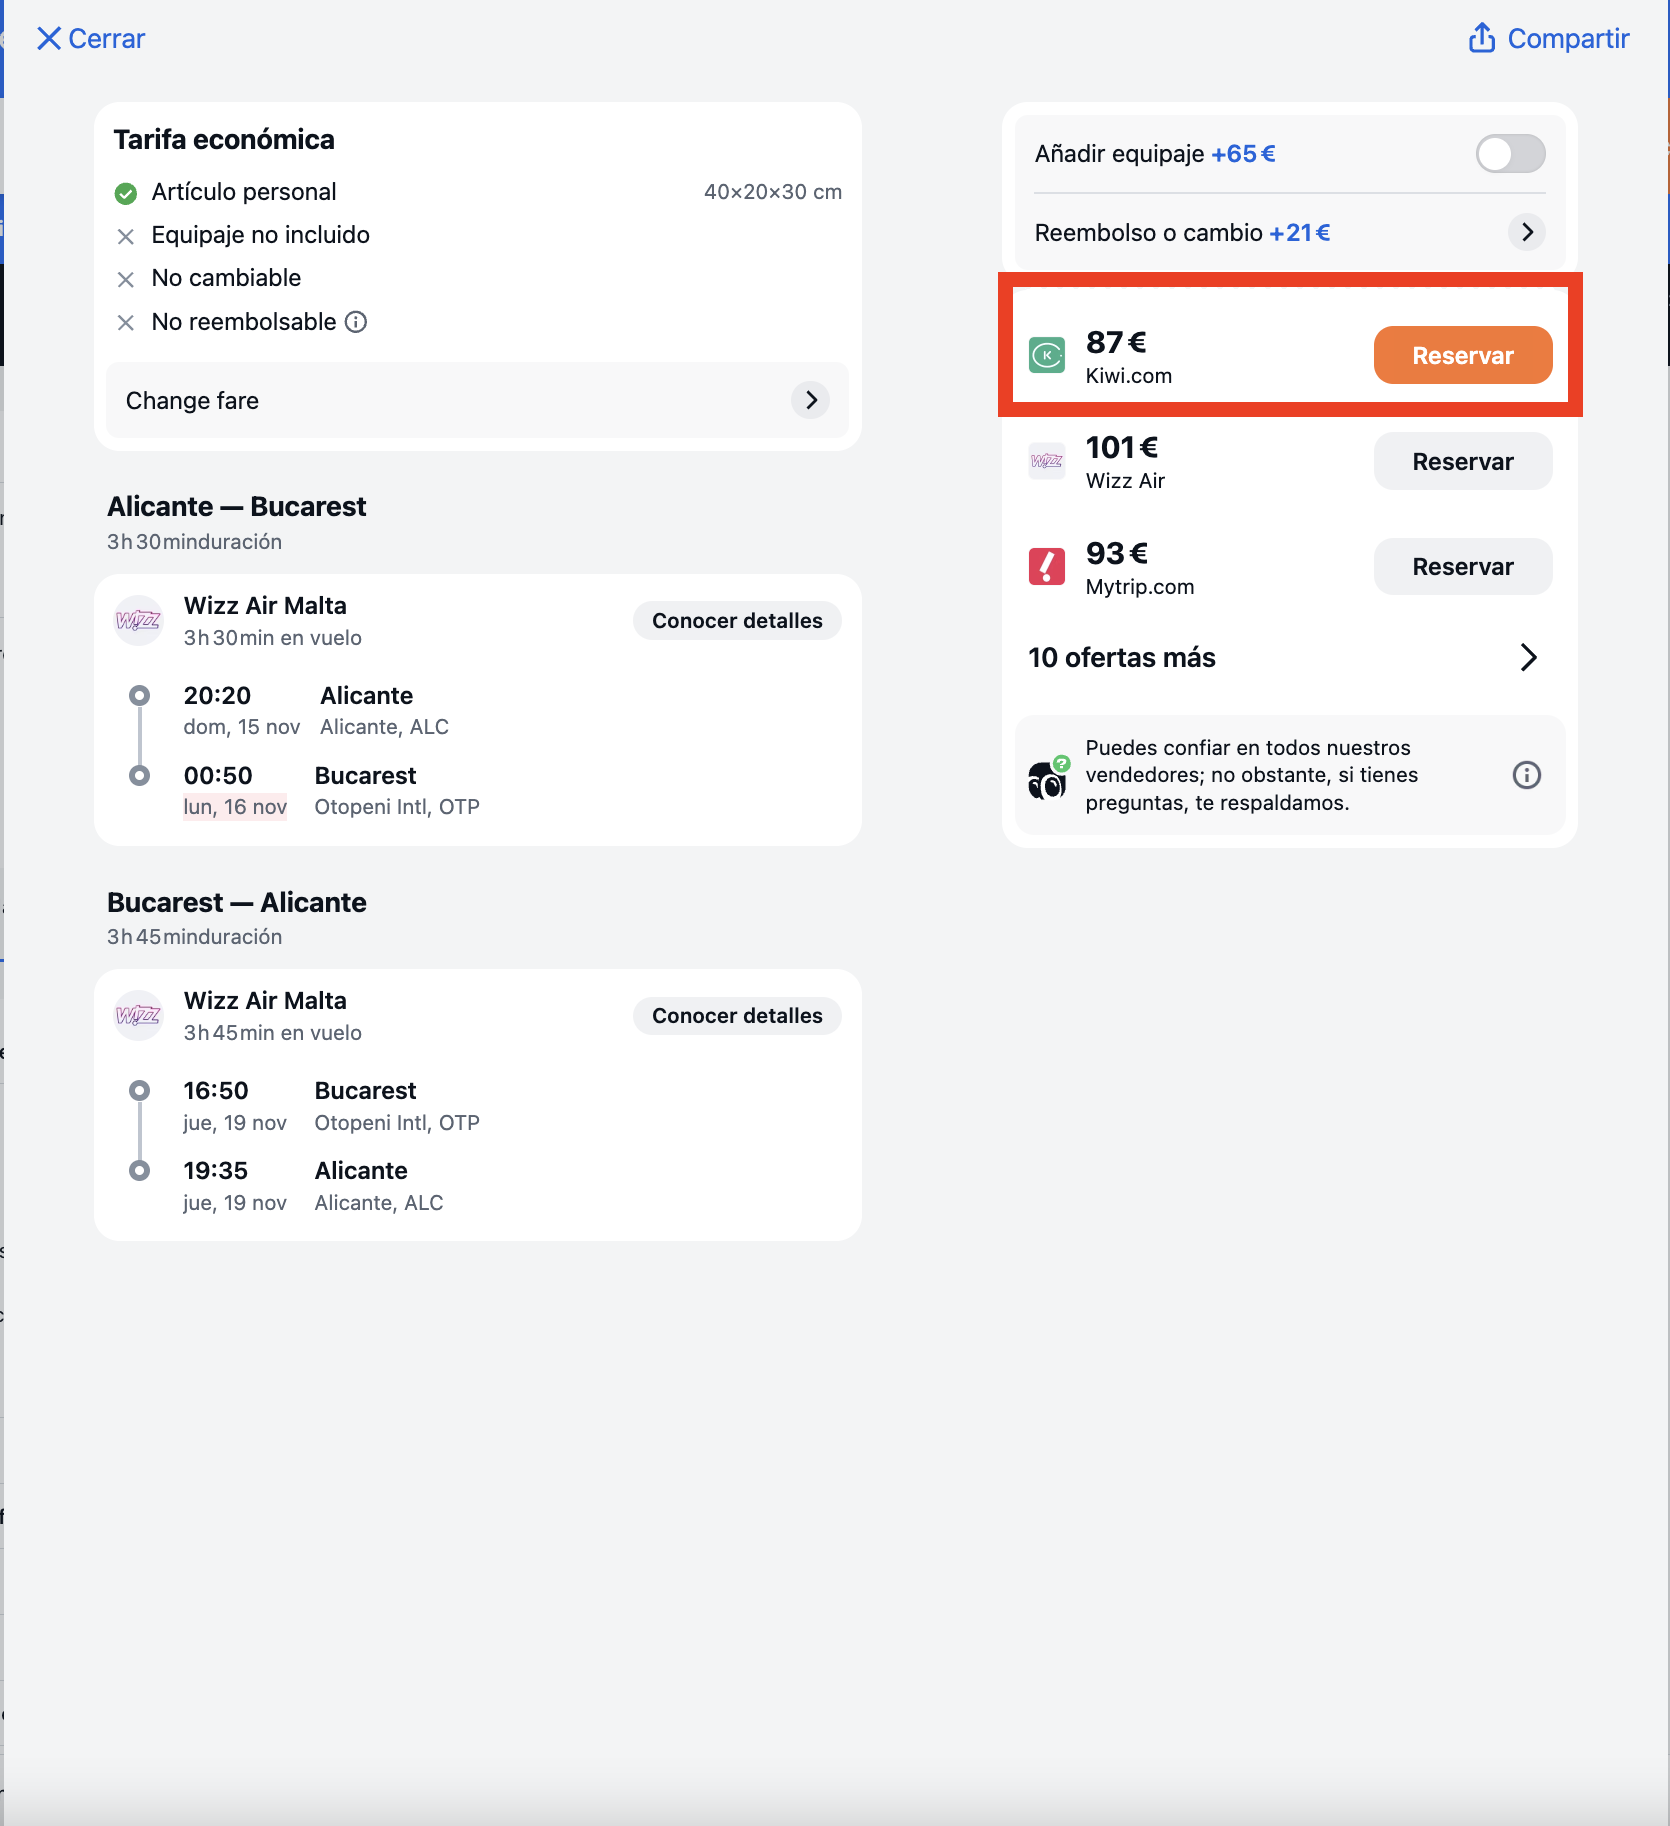Expand Reembolso o cambio options arrow
This screenshot has width=1670, height=1826.
[x=1526, y=232]
